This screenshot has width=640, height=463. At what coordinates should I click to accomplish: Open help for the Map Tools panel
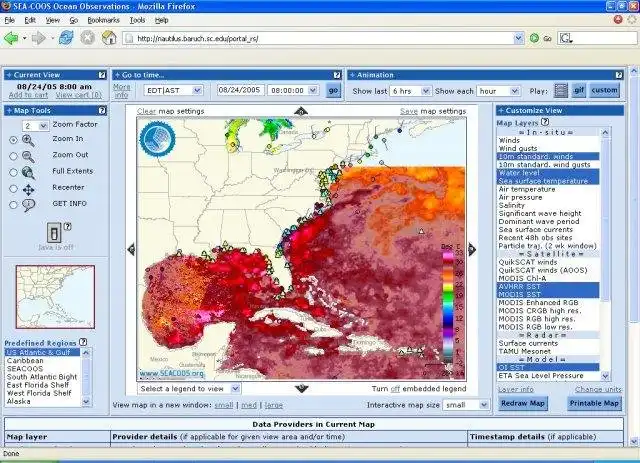[x=102, y=111]
